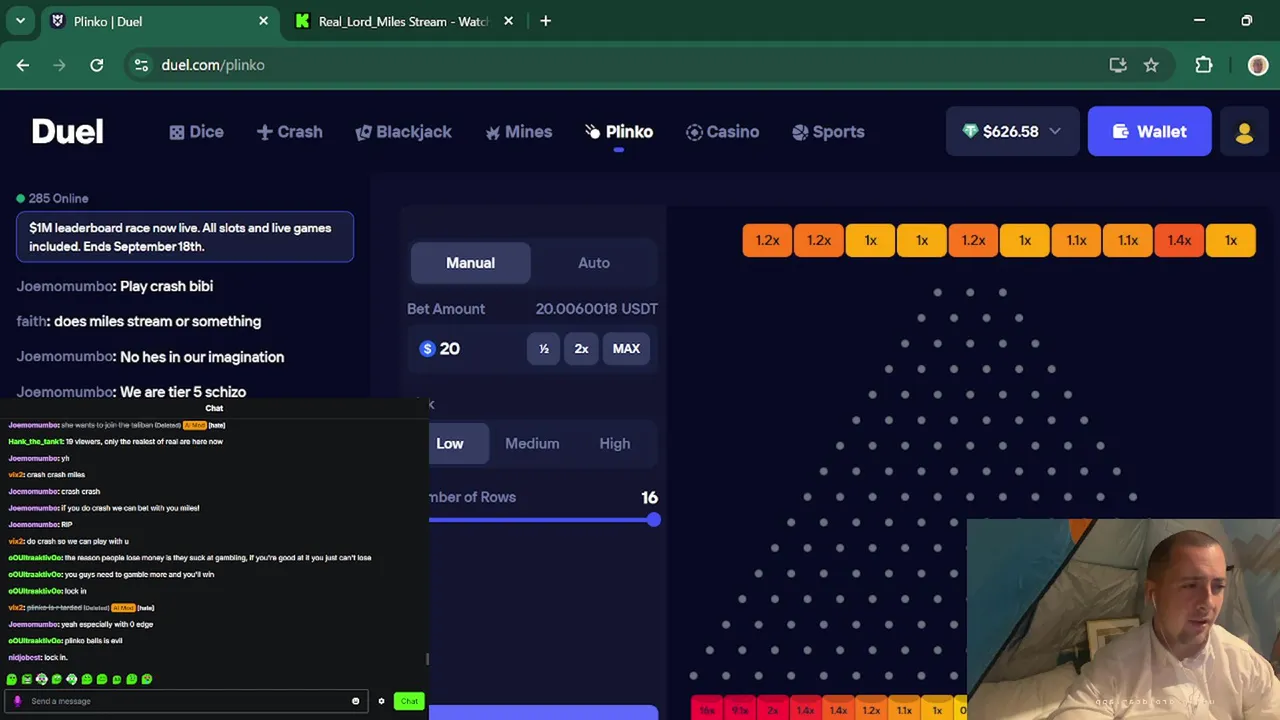Expand the tab search chevron
1280x720 pixels.
(x=20, y=21)
